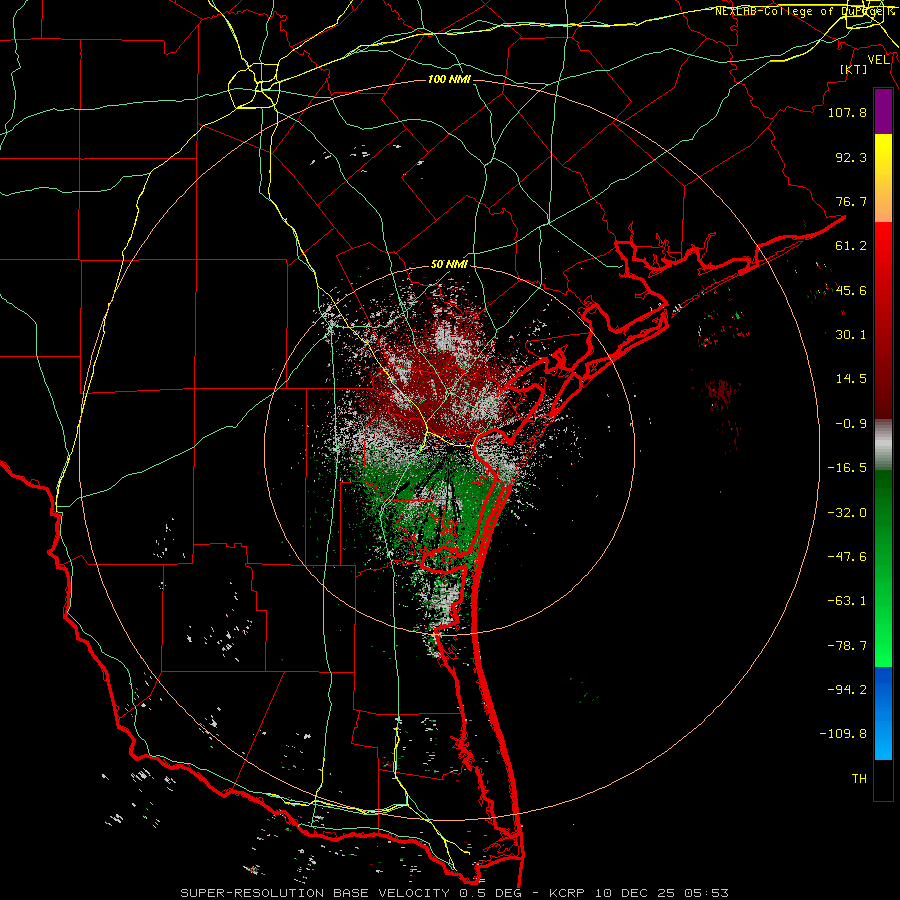Click the 50 NMI range ring label
Screen dimensions: 900x900
[x=449, y=264]
